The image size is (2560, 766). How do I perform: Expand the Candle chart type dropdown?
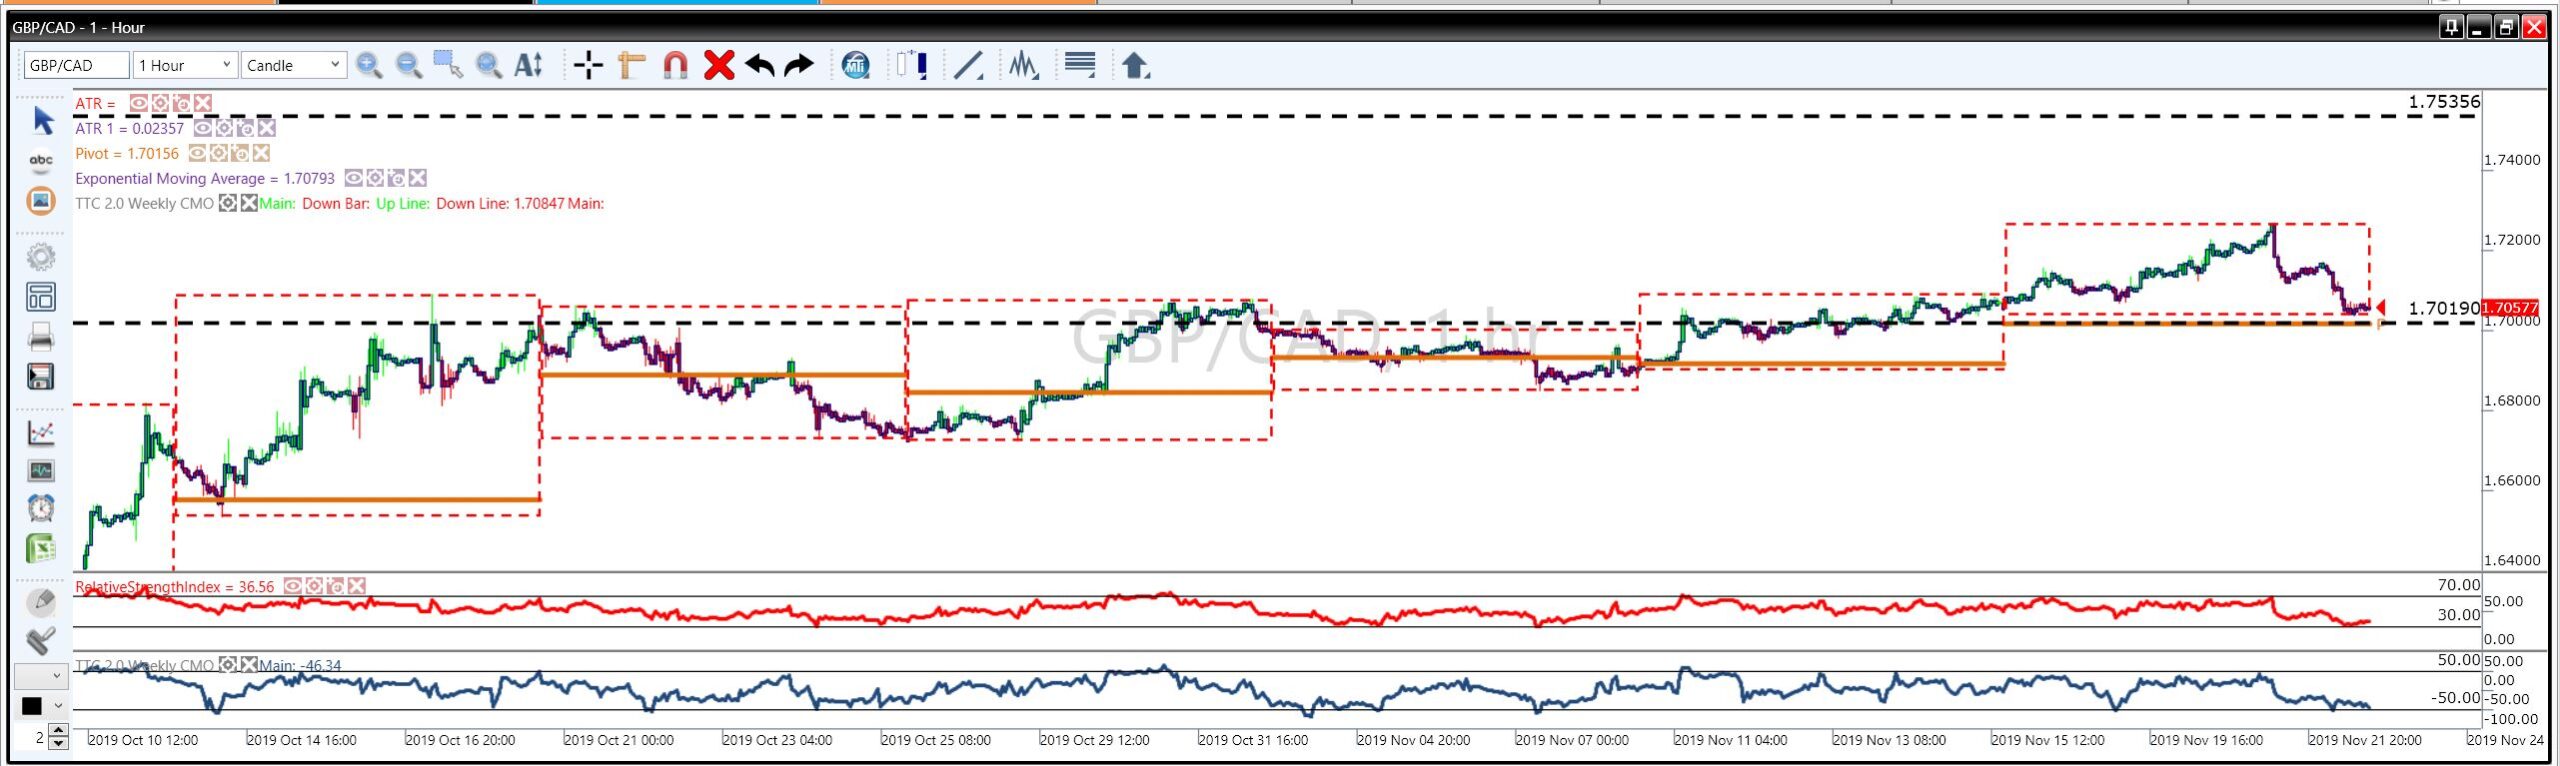(294, 65)
